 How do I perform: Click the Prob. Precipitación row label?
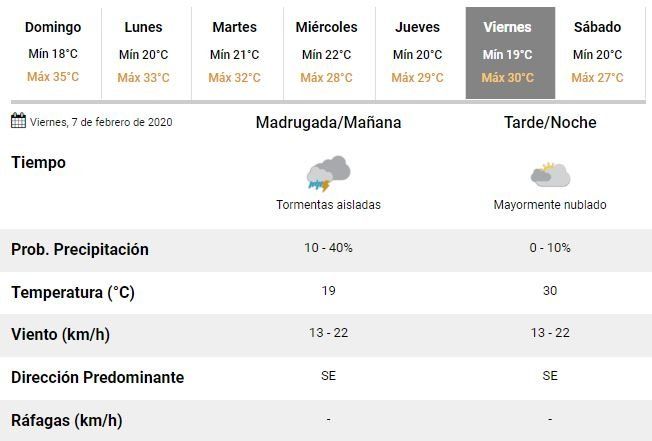click(x=80, y=250)
